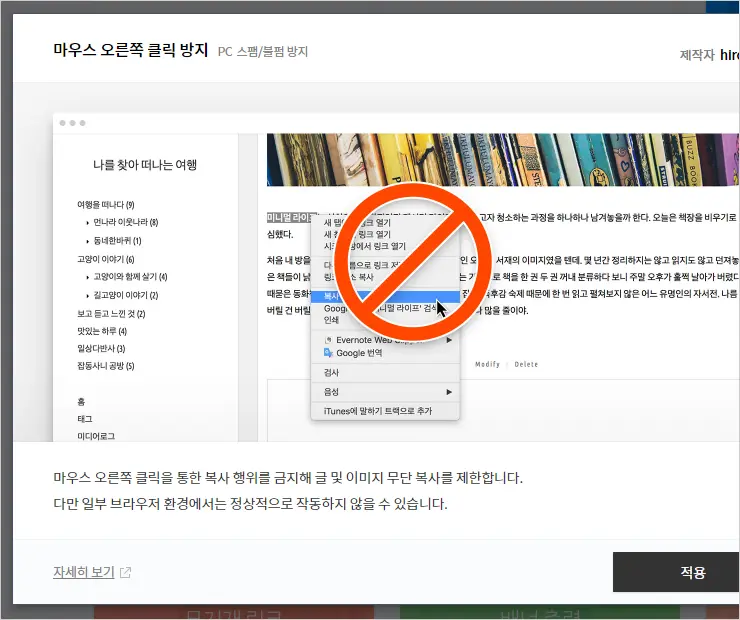Expand the 먼나라 이웃나라 (8) category

coord(88,222)
